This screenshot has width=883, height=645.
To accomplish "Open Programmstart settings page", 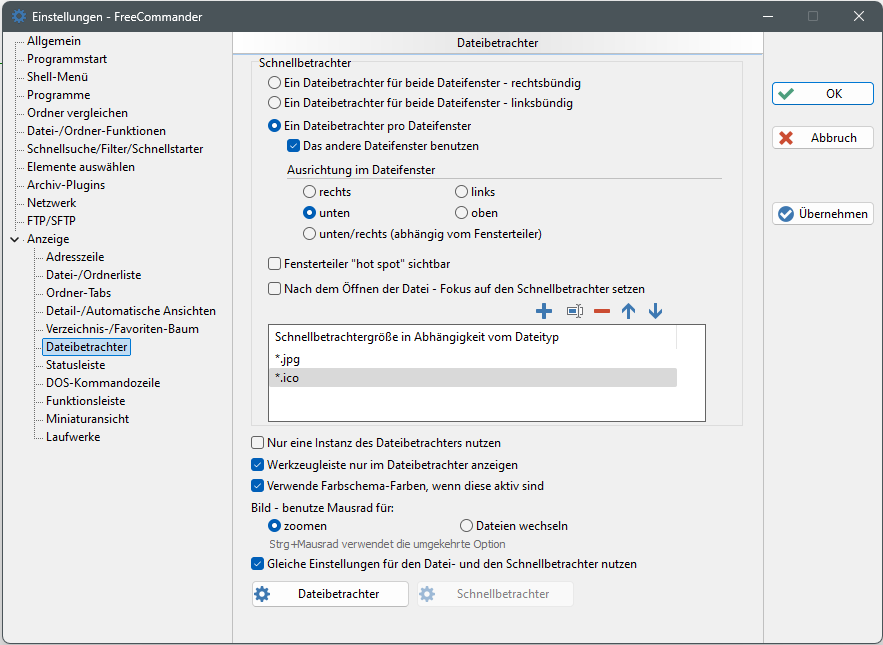I will point(66,59).
